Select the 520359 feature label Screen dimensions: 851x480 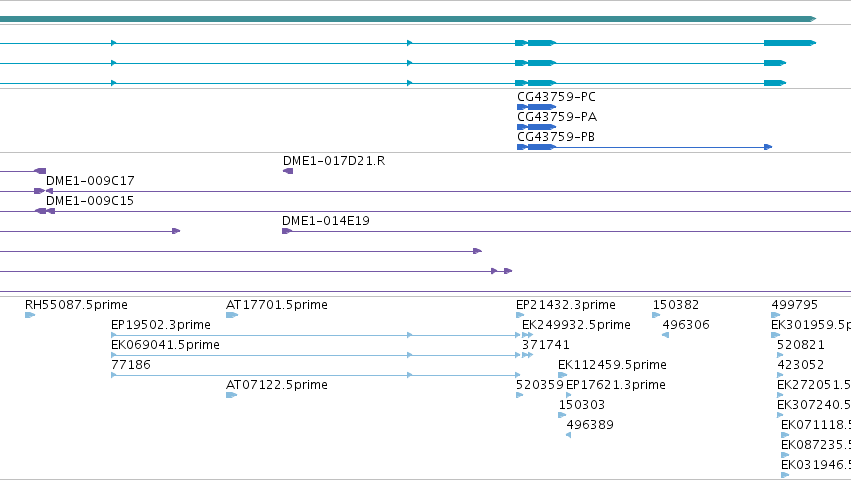click(x=540, y=385)
